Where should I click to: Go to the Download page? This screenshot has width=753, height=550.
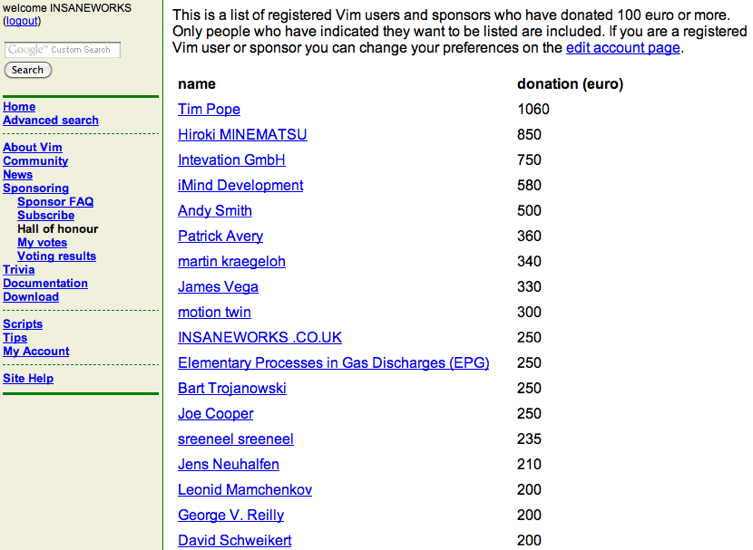[31, 297]
